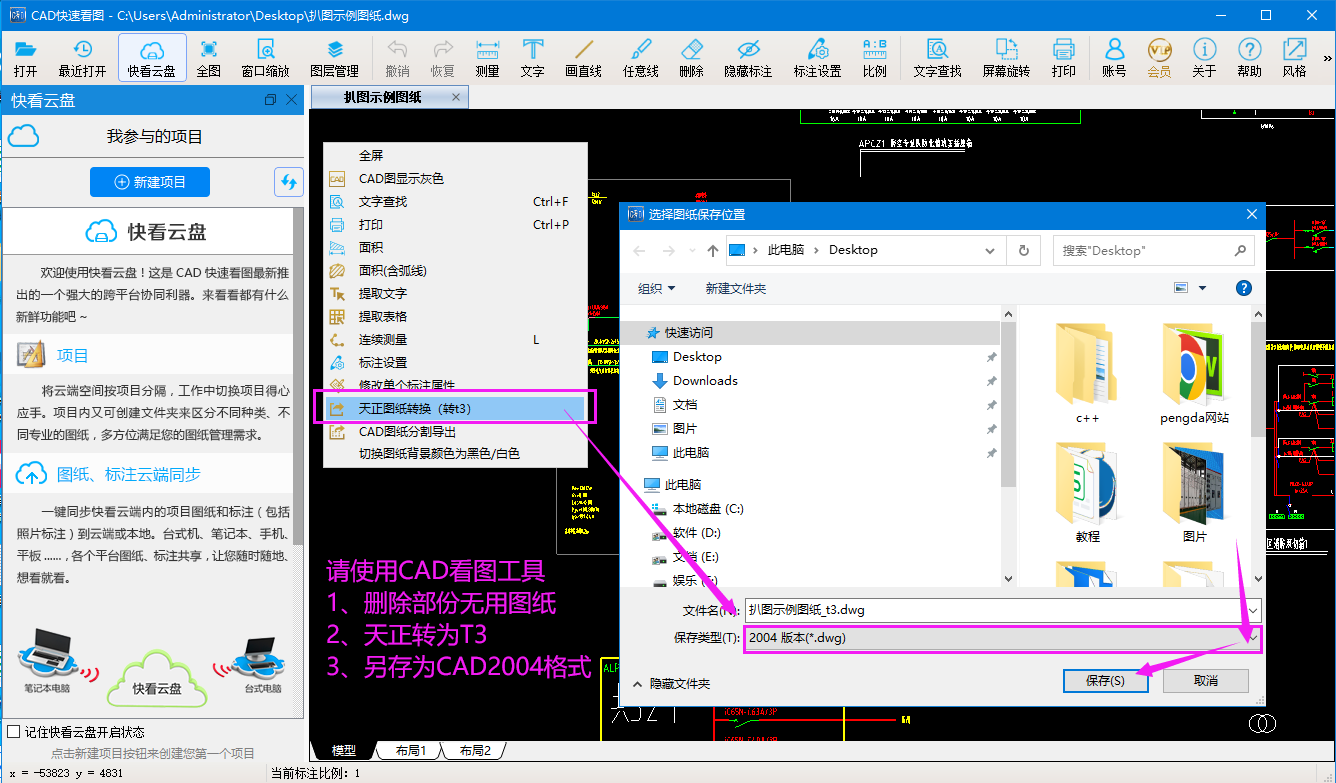Screen dimensions: 1336x783
Task: Expand the 文件名 filename dropdown arrow
Action: tap(1253, 609)
